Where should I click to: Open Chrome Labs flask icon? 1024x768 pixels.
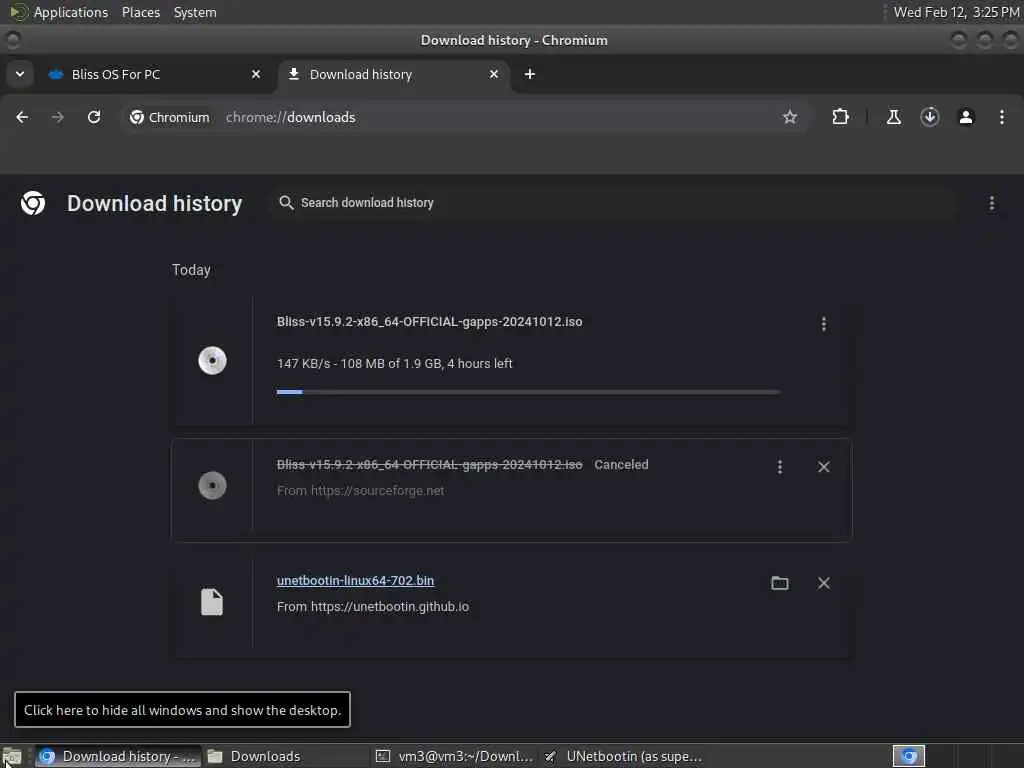pyautogui.click(x=893, y=117)
